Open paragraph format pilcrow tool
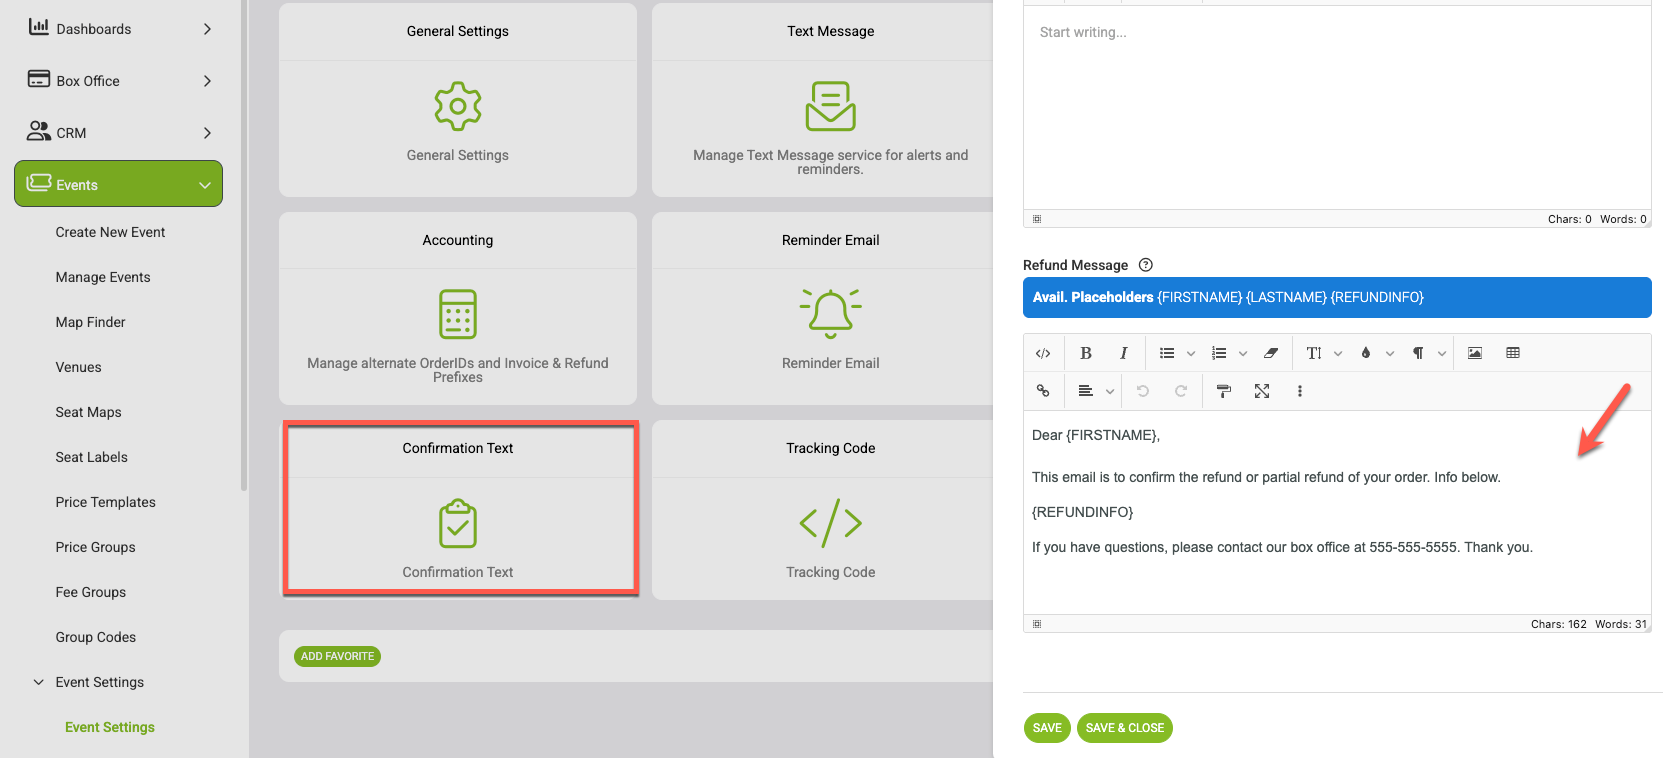 point(1418,353)
